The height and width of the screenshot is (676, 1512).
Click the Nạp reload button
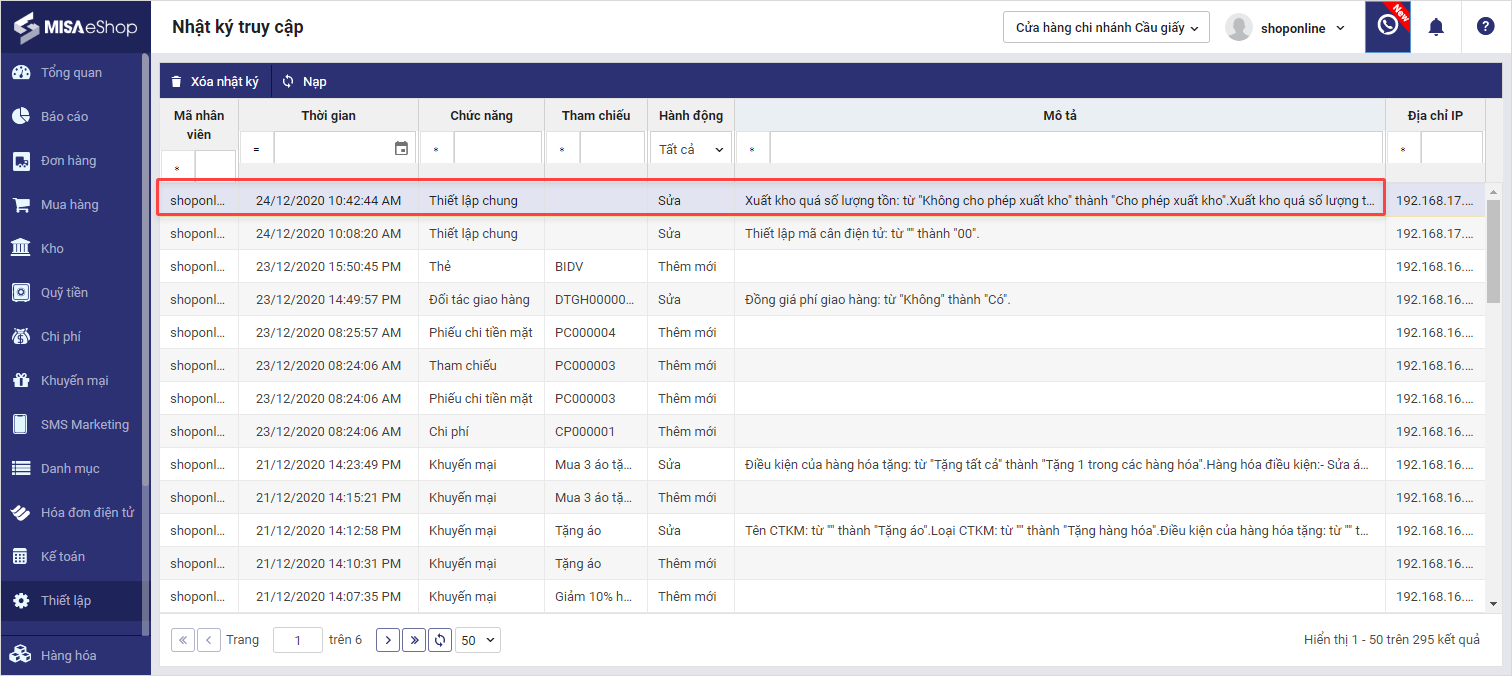coord(305,82)
